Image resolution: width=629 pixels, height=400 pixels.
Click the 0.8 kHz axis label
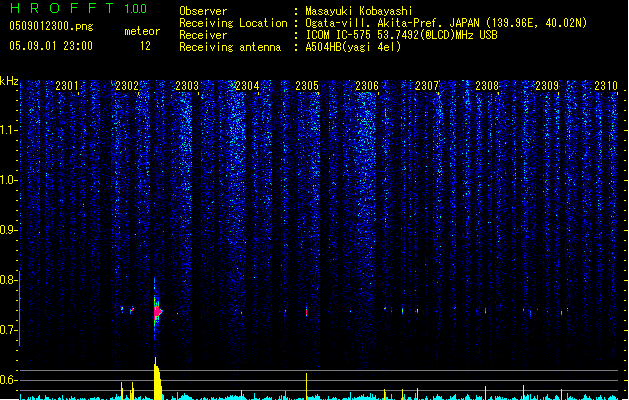(x=9, y=280)
